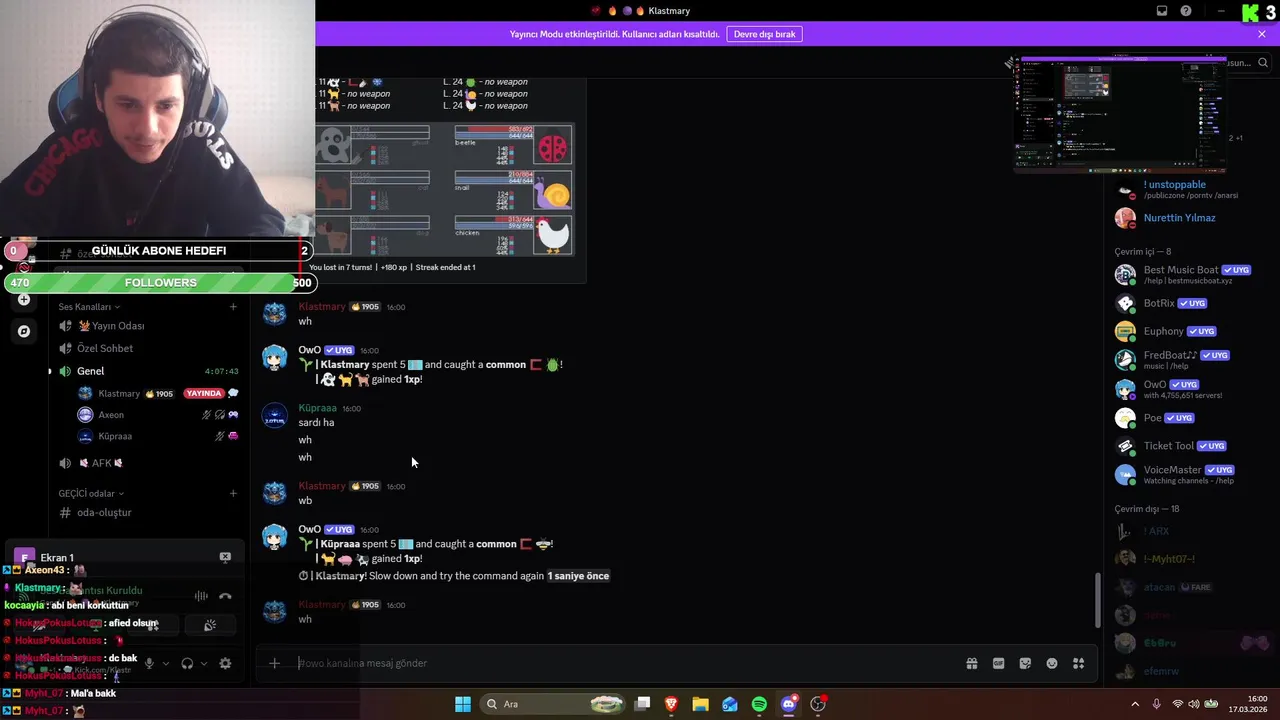Open the emoji picker
This screenshot has height=720, width=1280.
point(1052,663)
